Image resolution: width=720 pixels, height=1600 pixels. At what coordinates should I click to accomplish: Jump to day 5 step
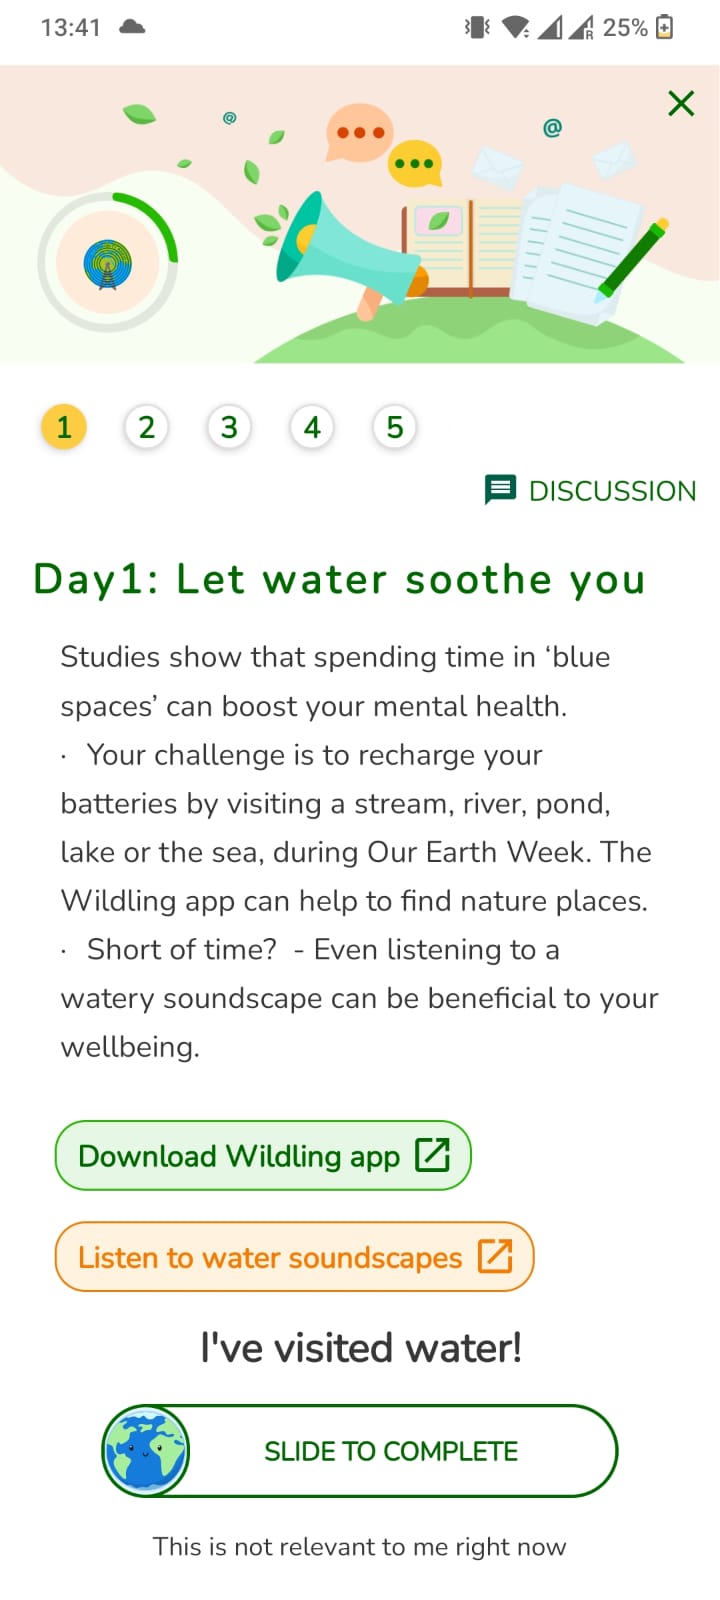coord(395,427)
